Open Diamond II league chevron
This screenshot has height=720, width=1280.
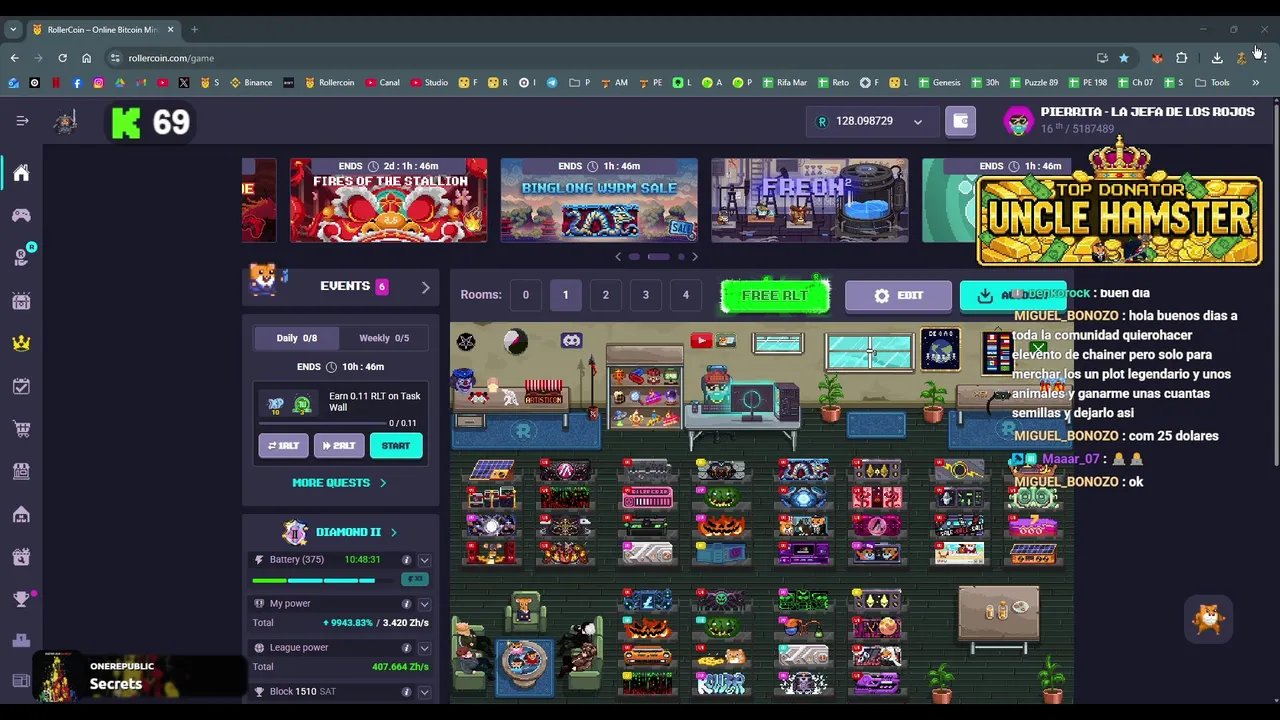[393, 532]
